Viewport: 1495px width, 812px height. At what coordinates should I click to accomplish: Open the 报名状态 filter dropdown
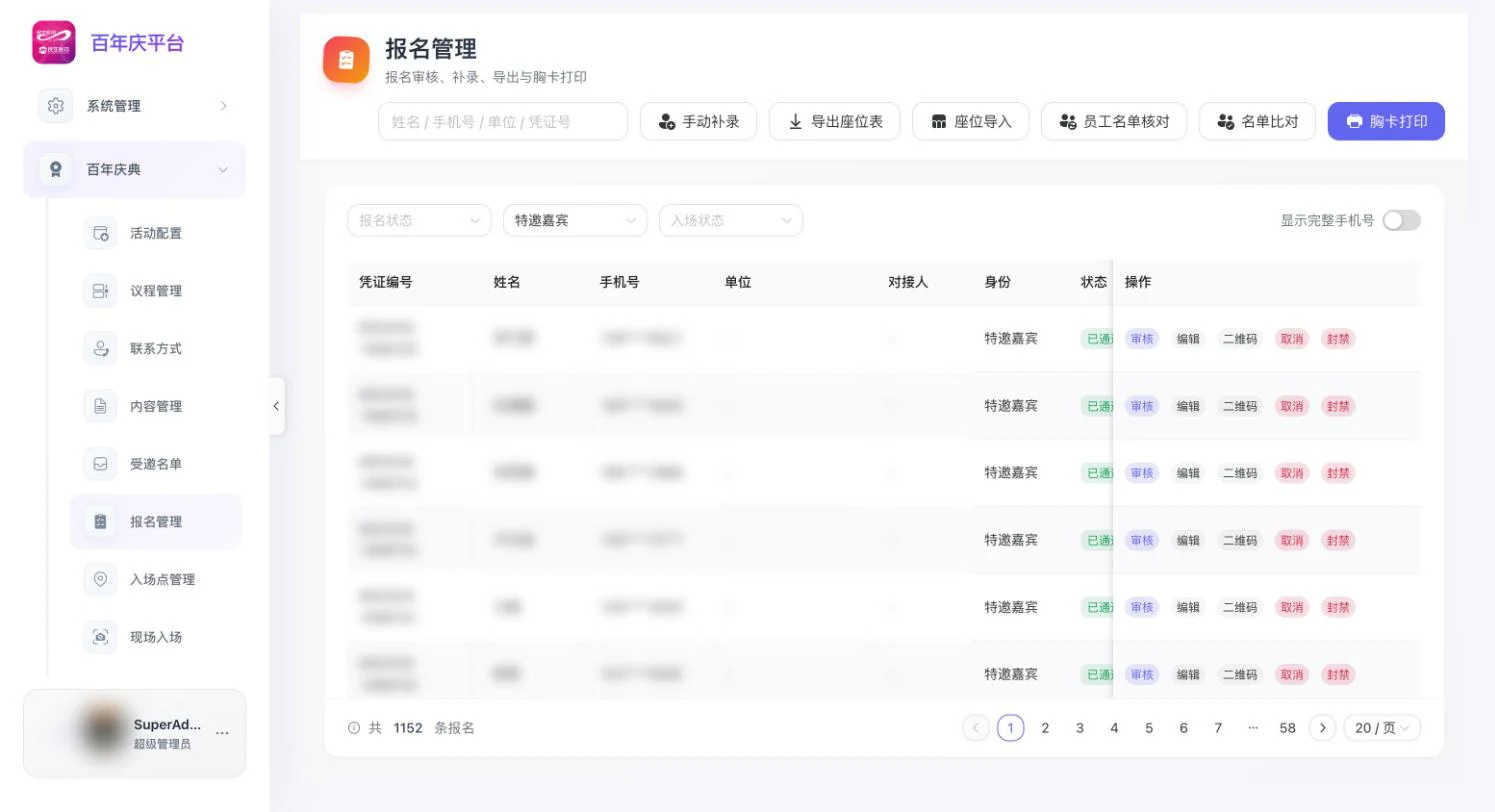tap(419, 221)
